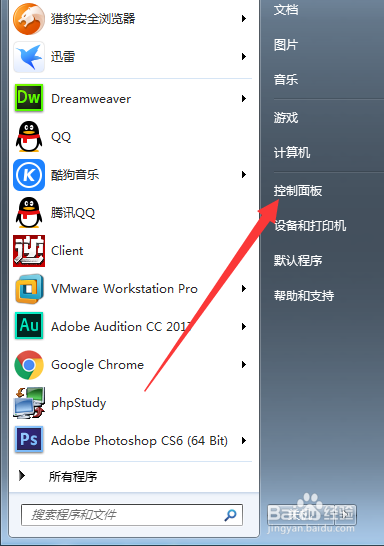Click the VMware Workstation Pro text

coord(124,289)
